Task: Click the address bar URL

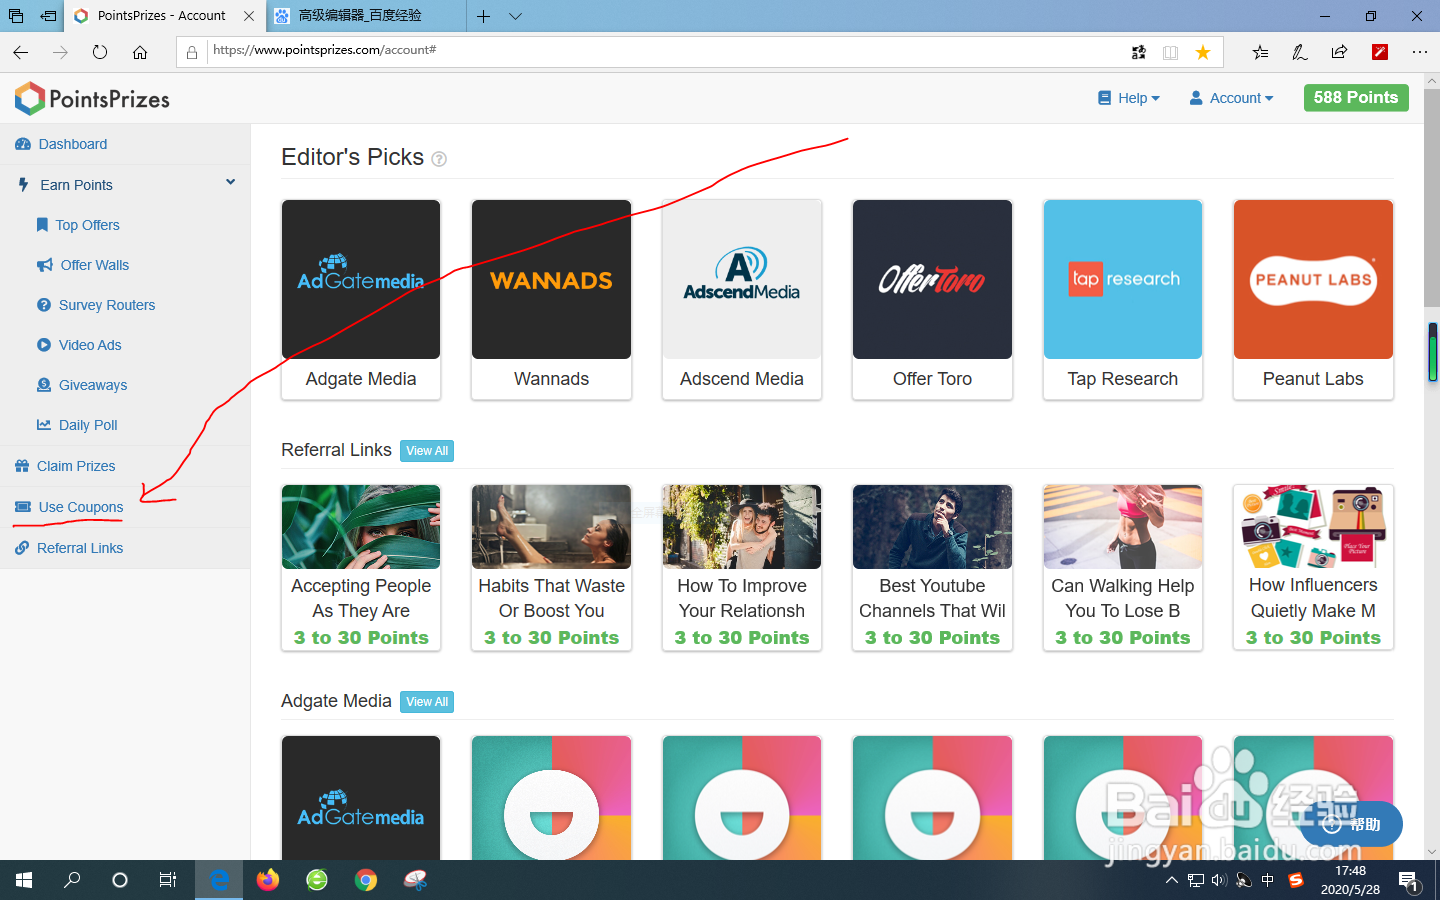Action: click(x=324, y=50)
